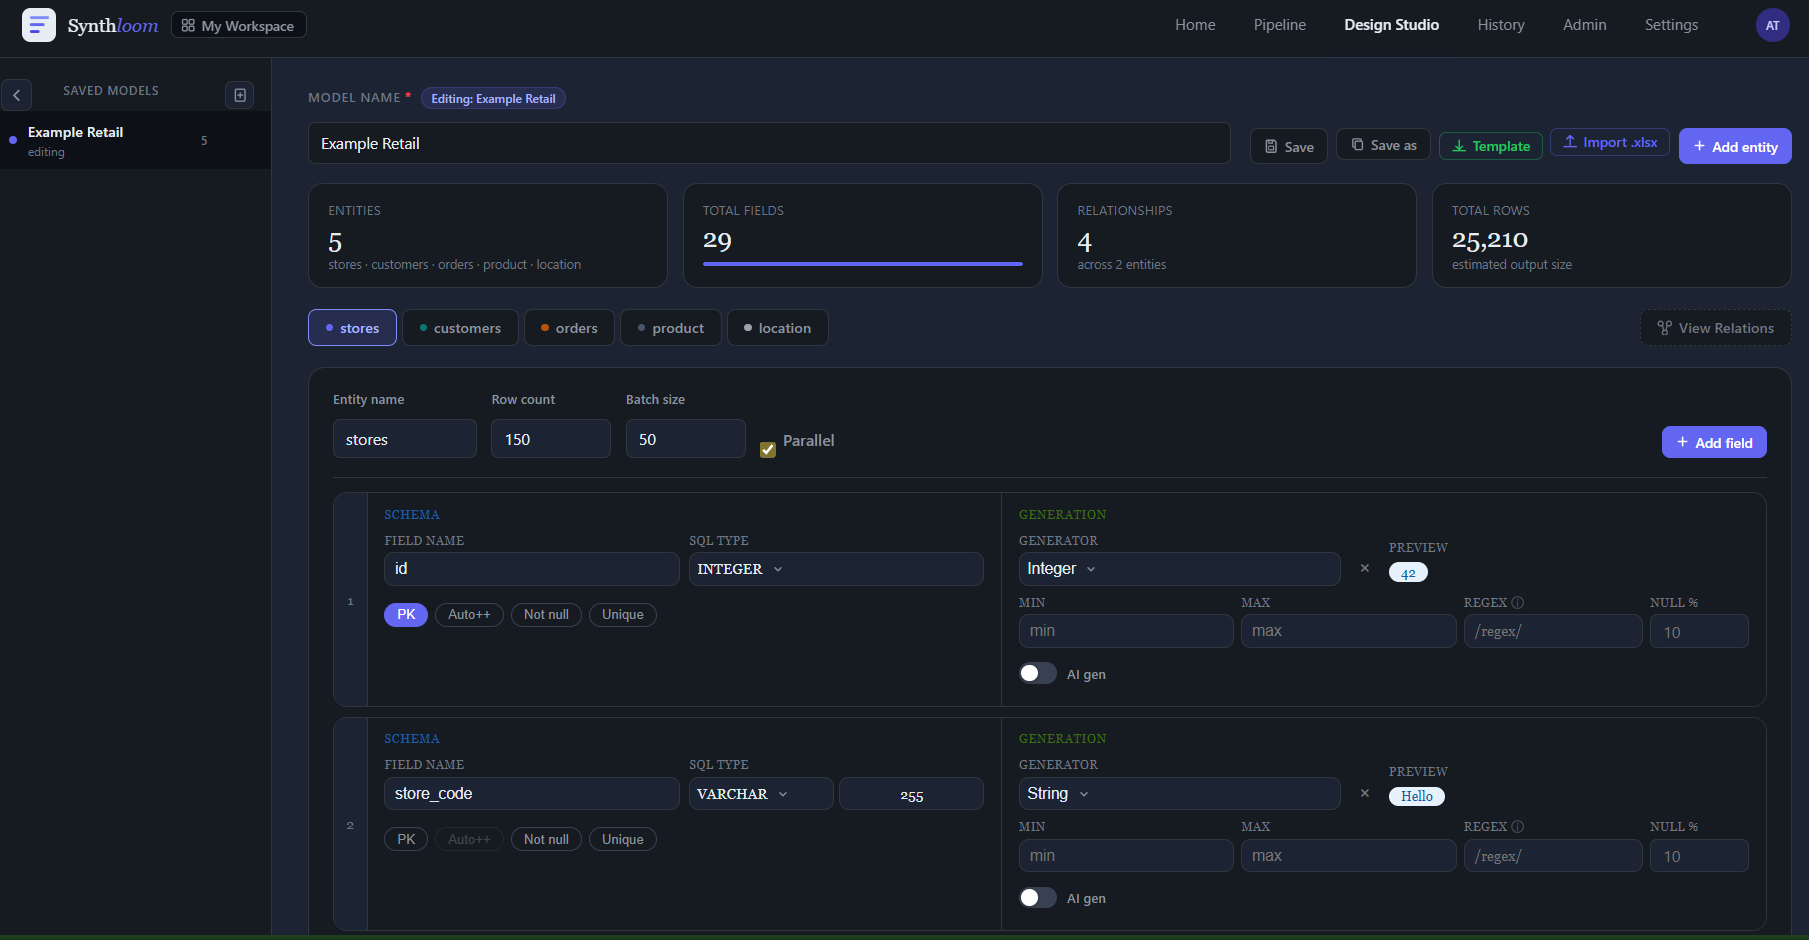
Task: Toggle PK on the id field
Action: pyautogui.click(x=406, y=615)
